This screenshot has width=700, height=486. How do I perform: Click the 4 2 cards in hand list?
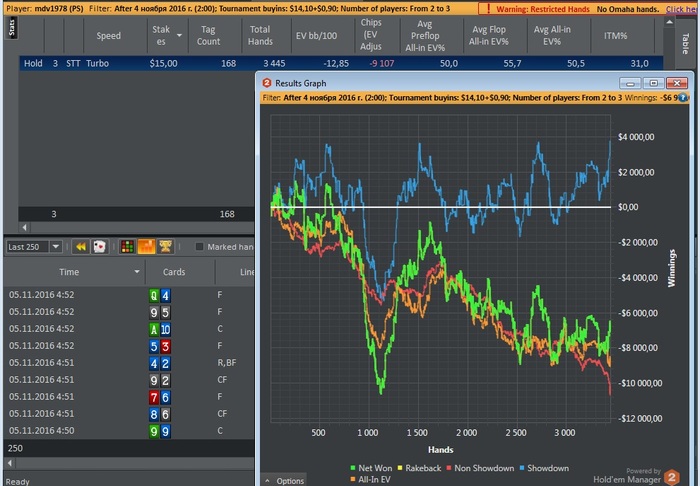160,363
